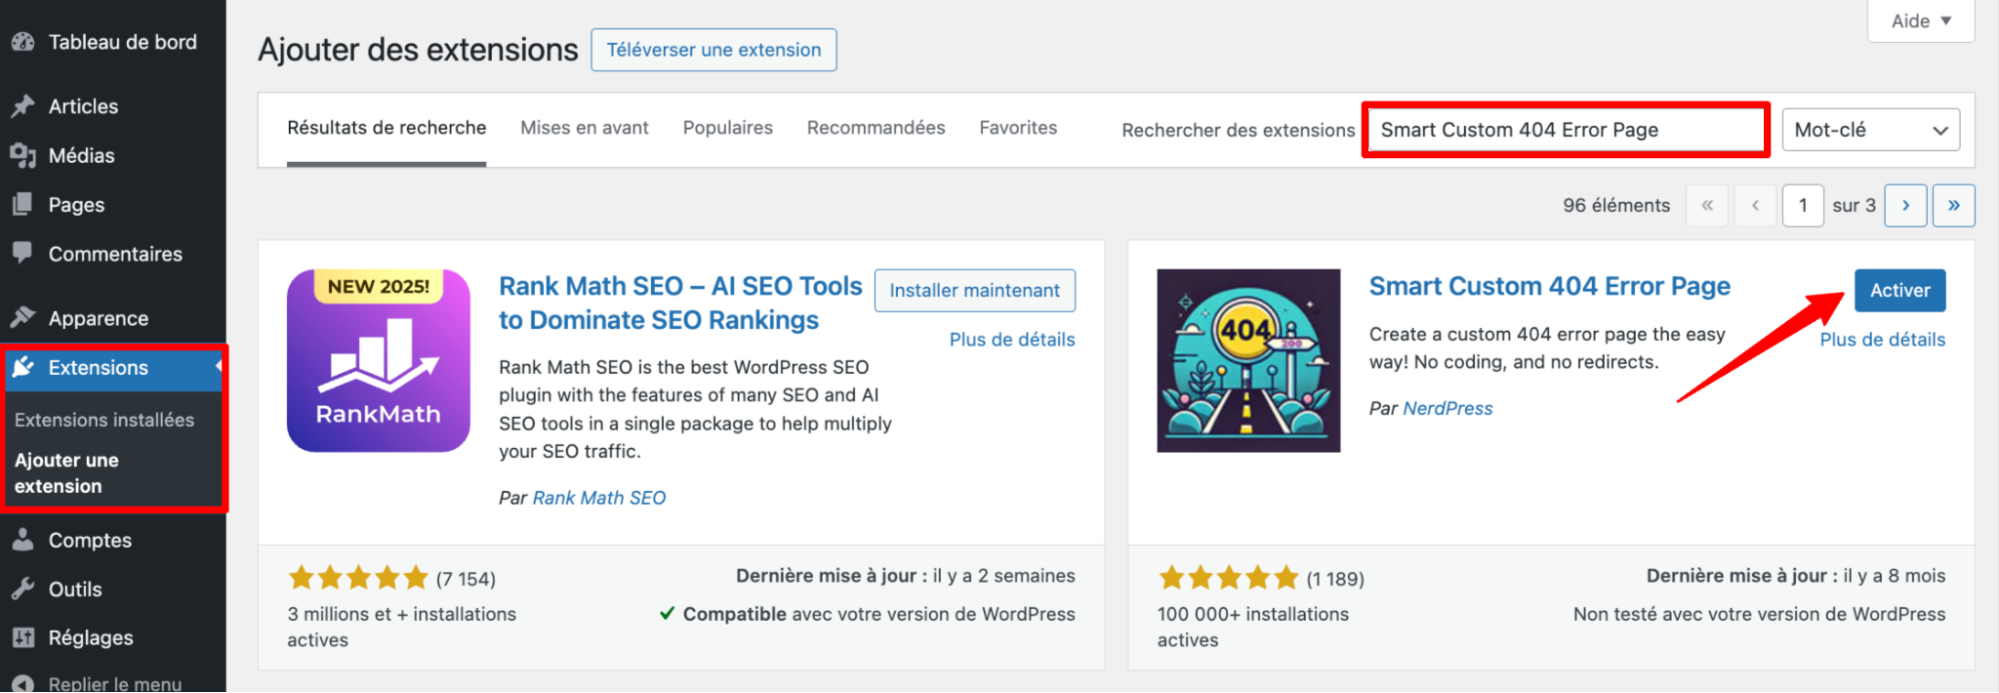
Task: Click the Replier le menu label
Action: 115,684
